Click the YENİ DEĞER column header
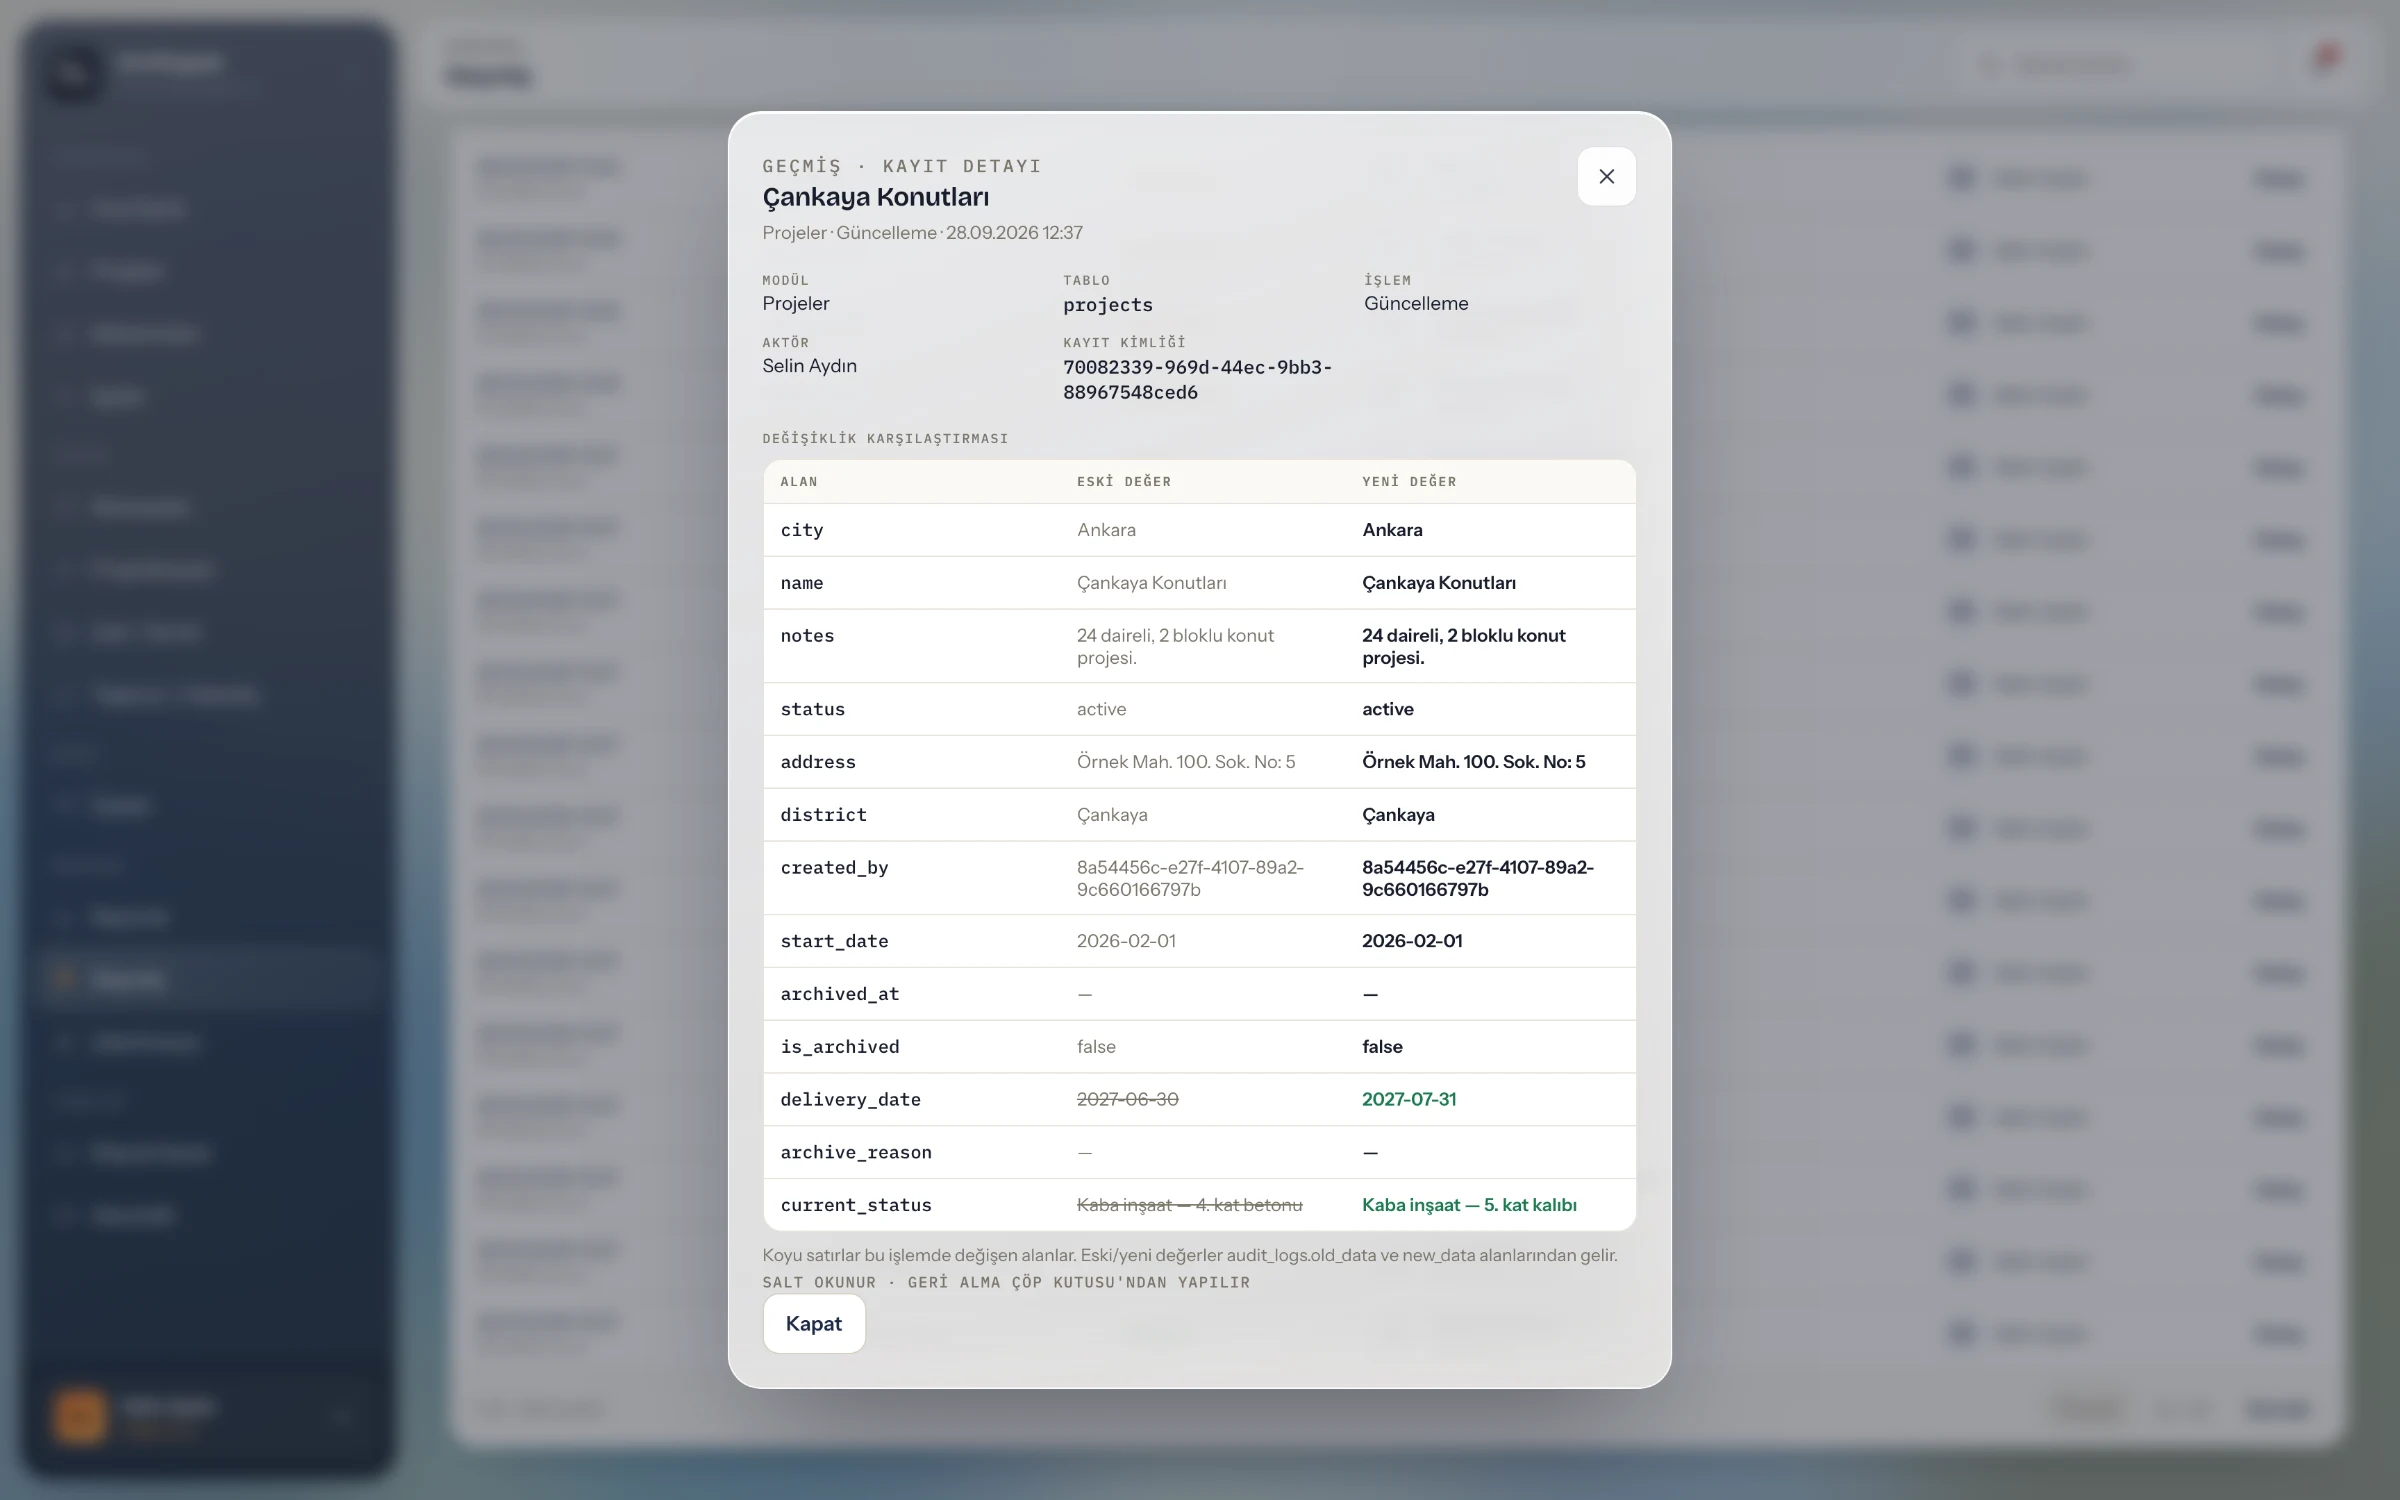Screen dimensions: 2400x1500 [x=1409, y=482]
